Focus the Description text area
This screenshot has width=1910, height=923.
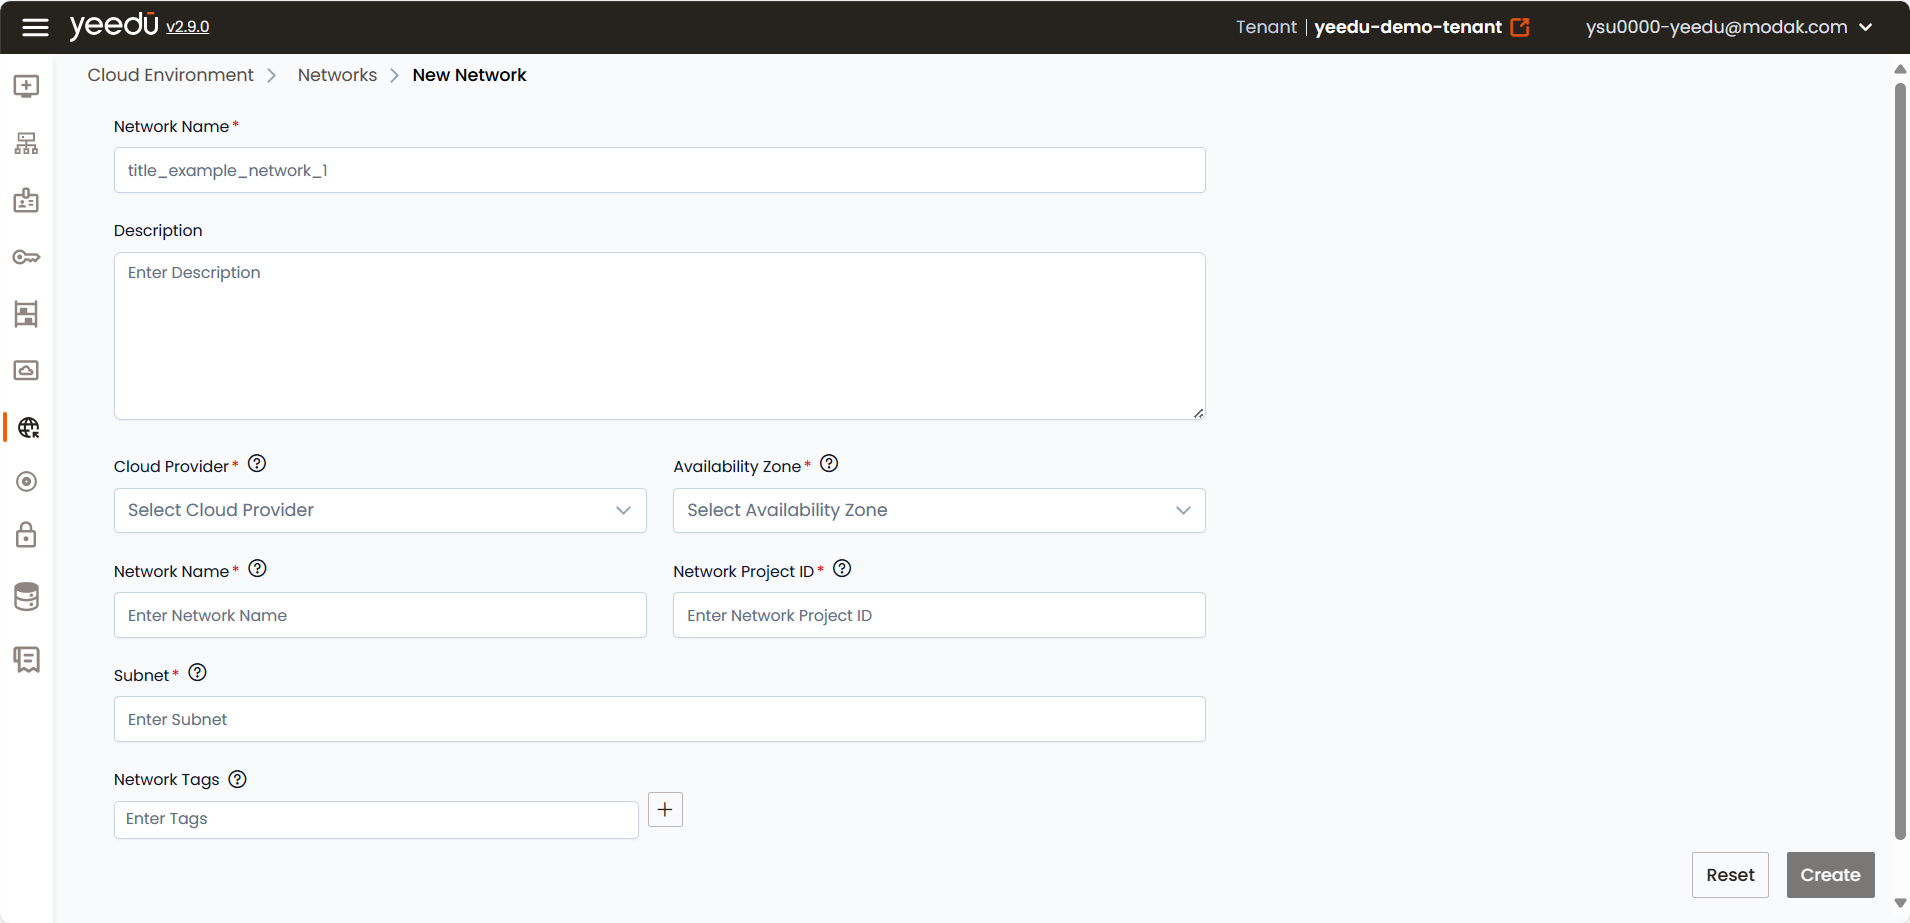(659, 336)
